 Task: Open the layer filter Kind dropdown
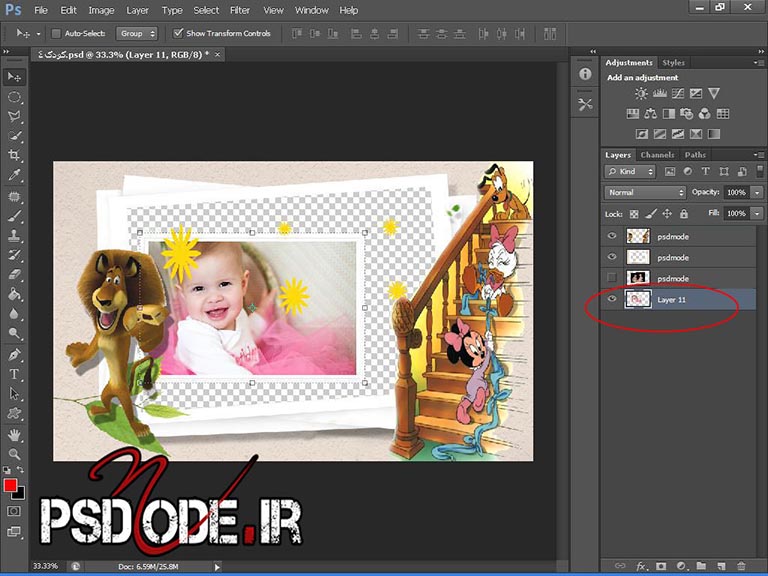click(x=630, y=171)
